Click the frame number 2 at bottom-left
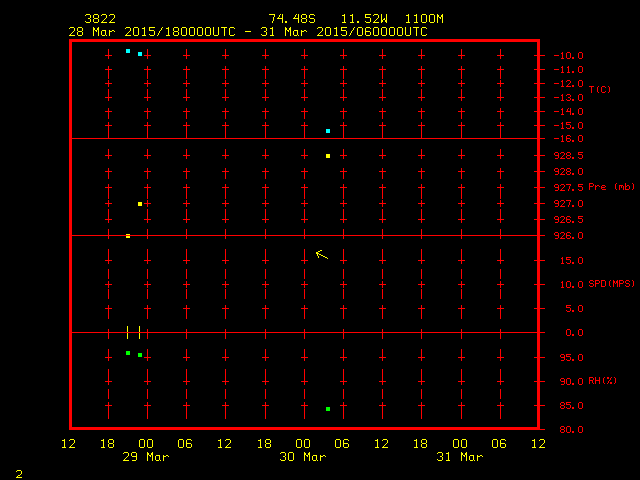640x480 pixels. 19,472
